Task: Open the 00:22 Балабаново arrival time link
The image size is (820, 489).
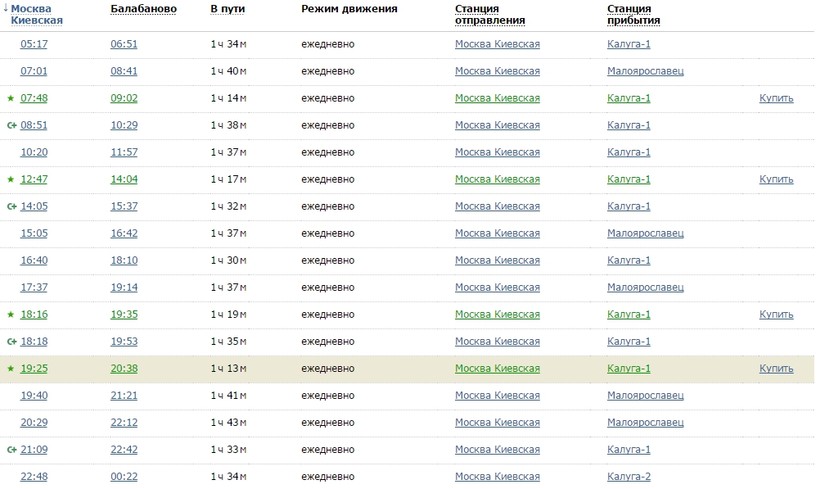Action: [124, 476]
